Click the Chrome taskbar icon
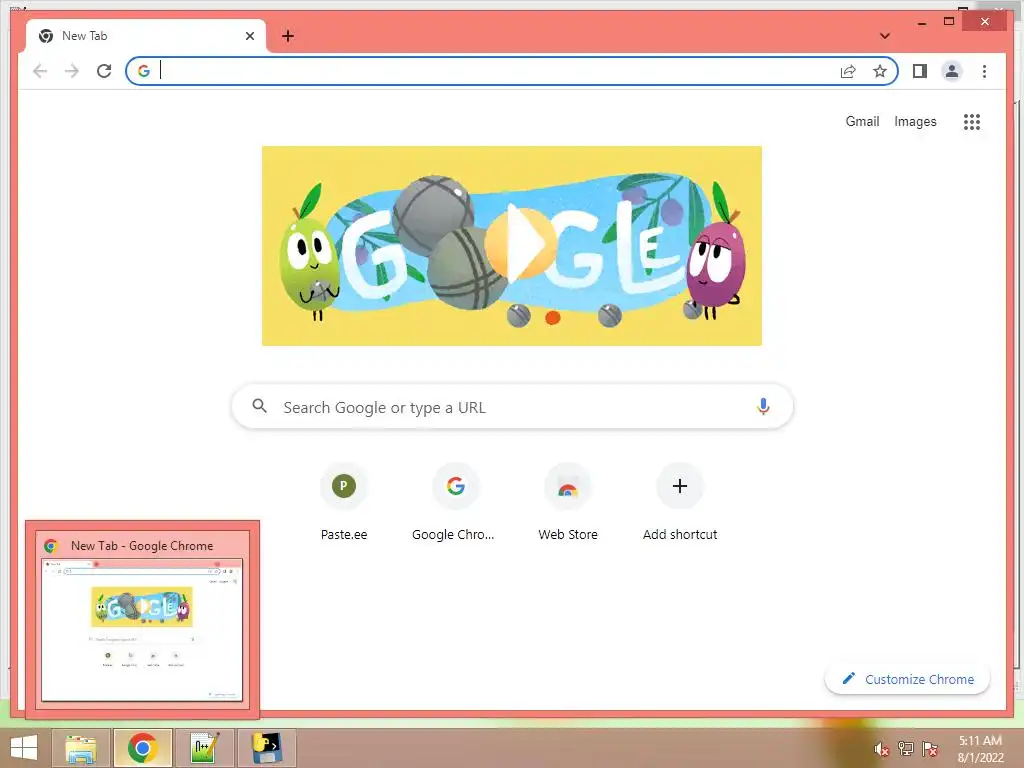This screenshot has height=768, width=1024. click(x=142, y=748)
